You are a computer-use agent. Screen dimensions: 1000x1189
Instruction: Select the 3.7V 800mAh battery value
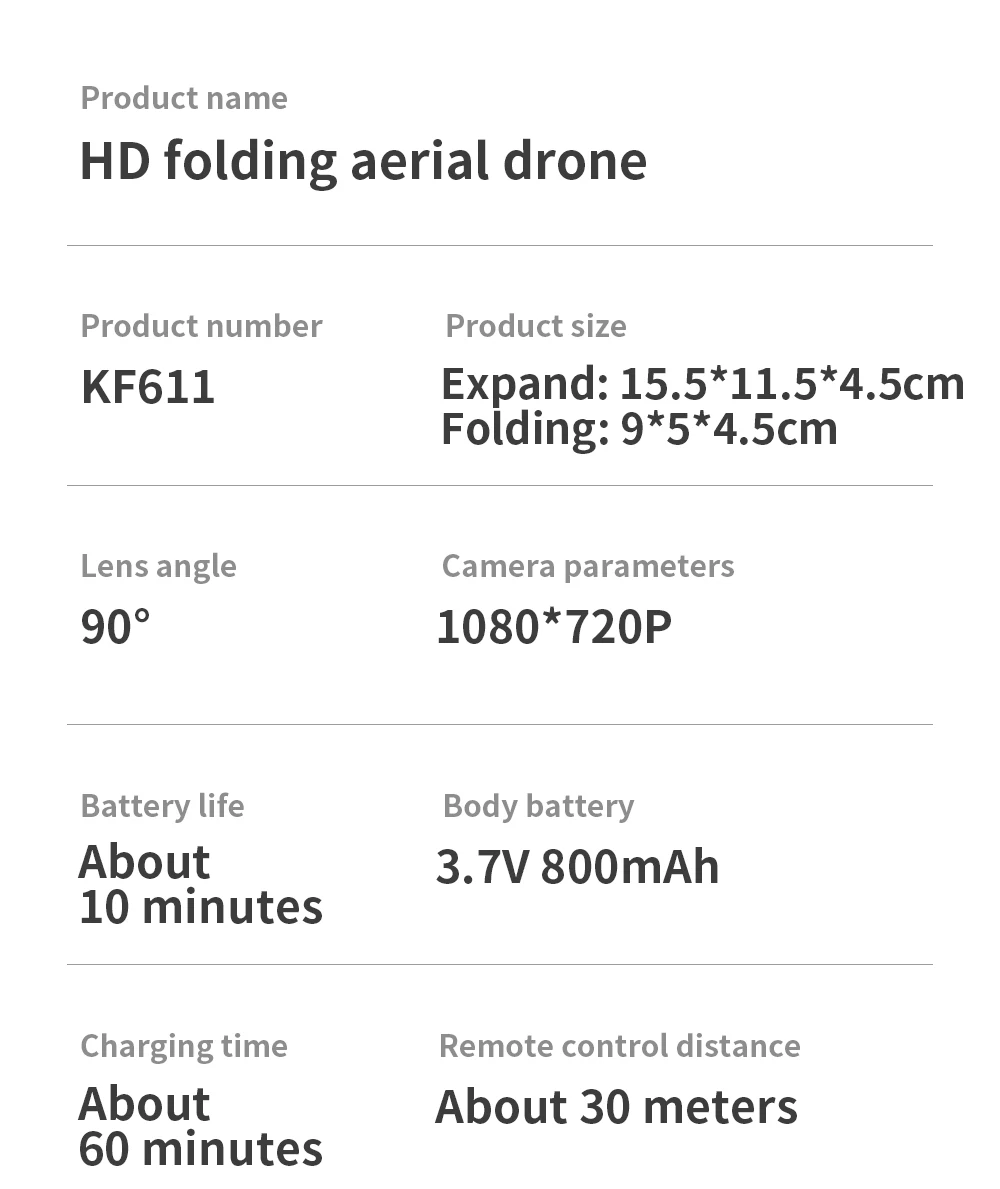(x=577, y=867)
